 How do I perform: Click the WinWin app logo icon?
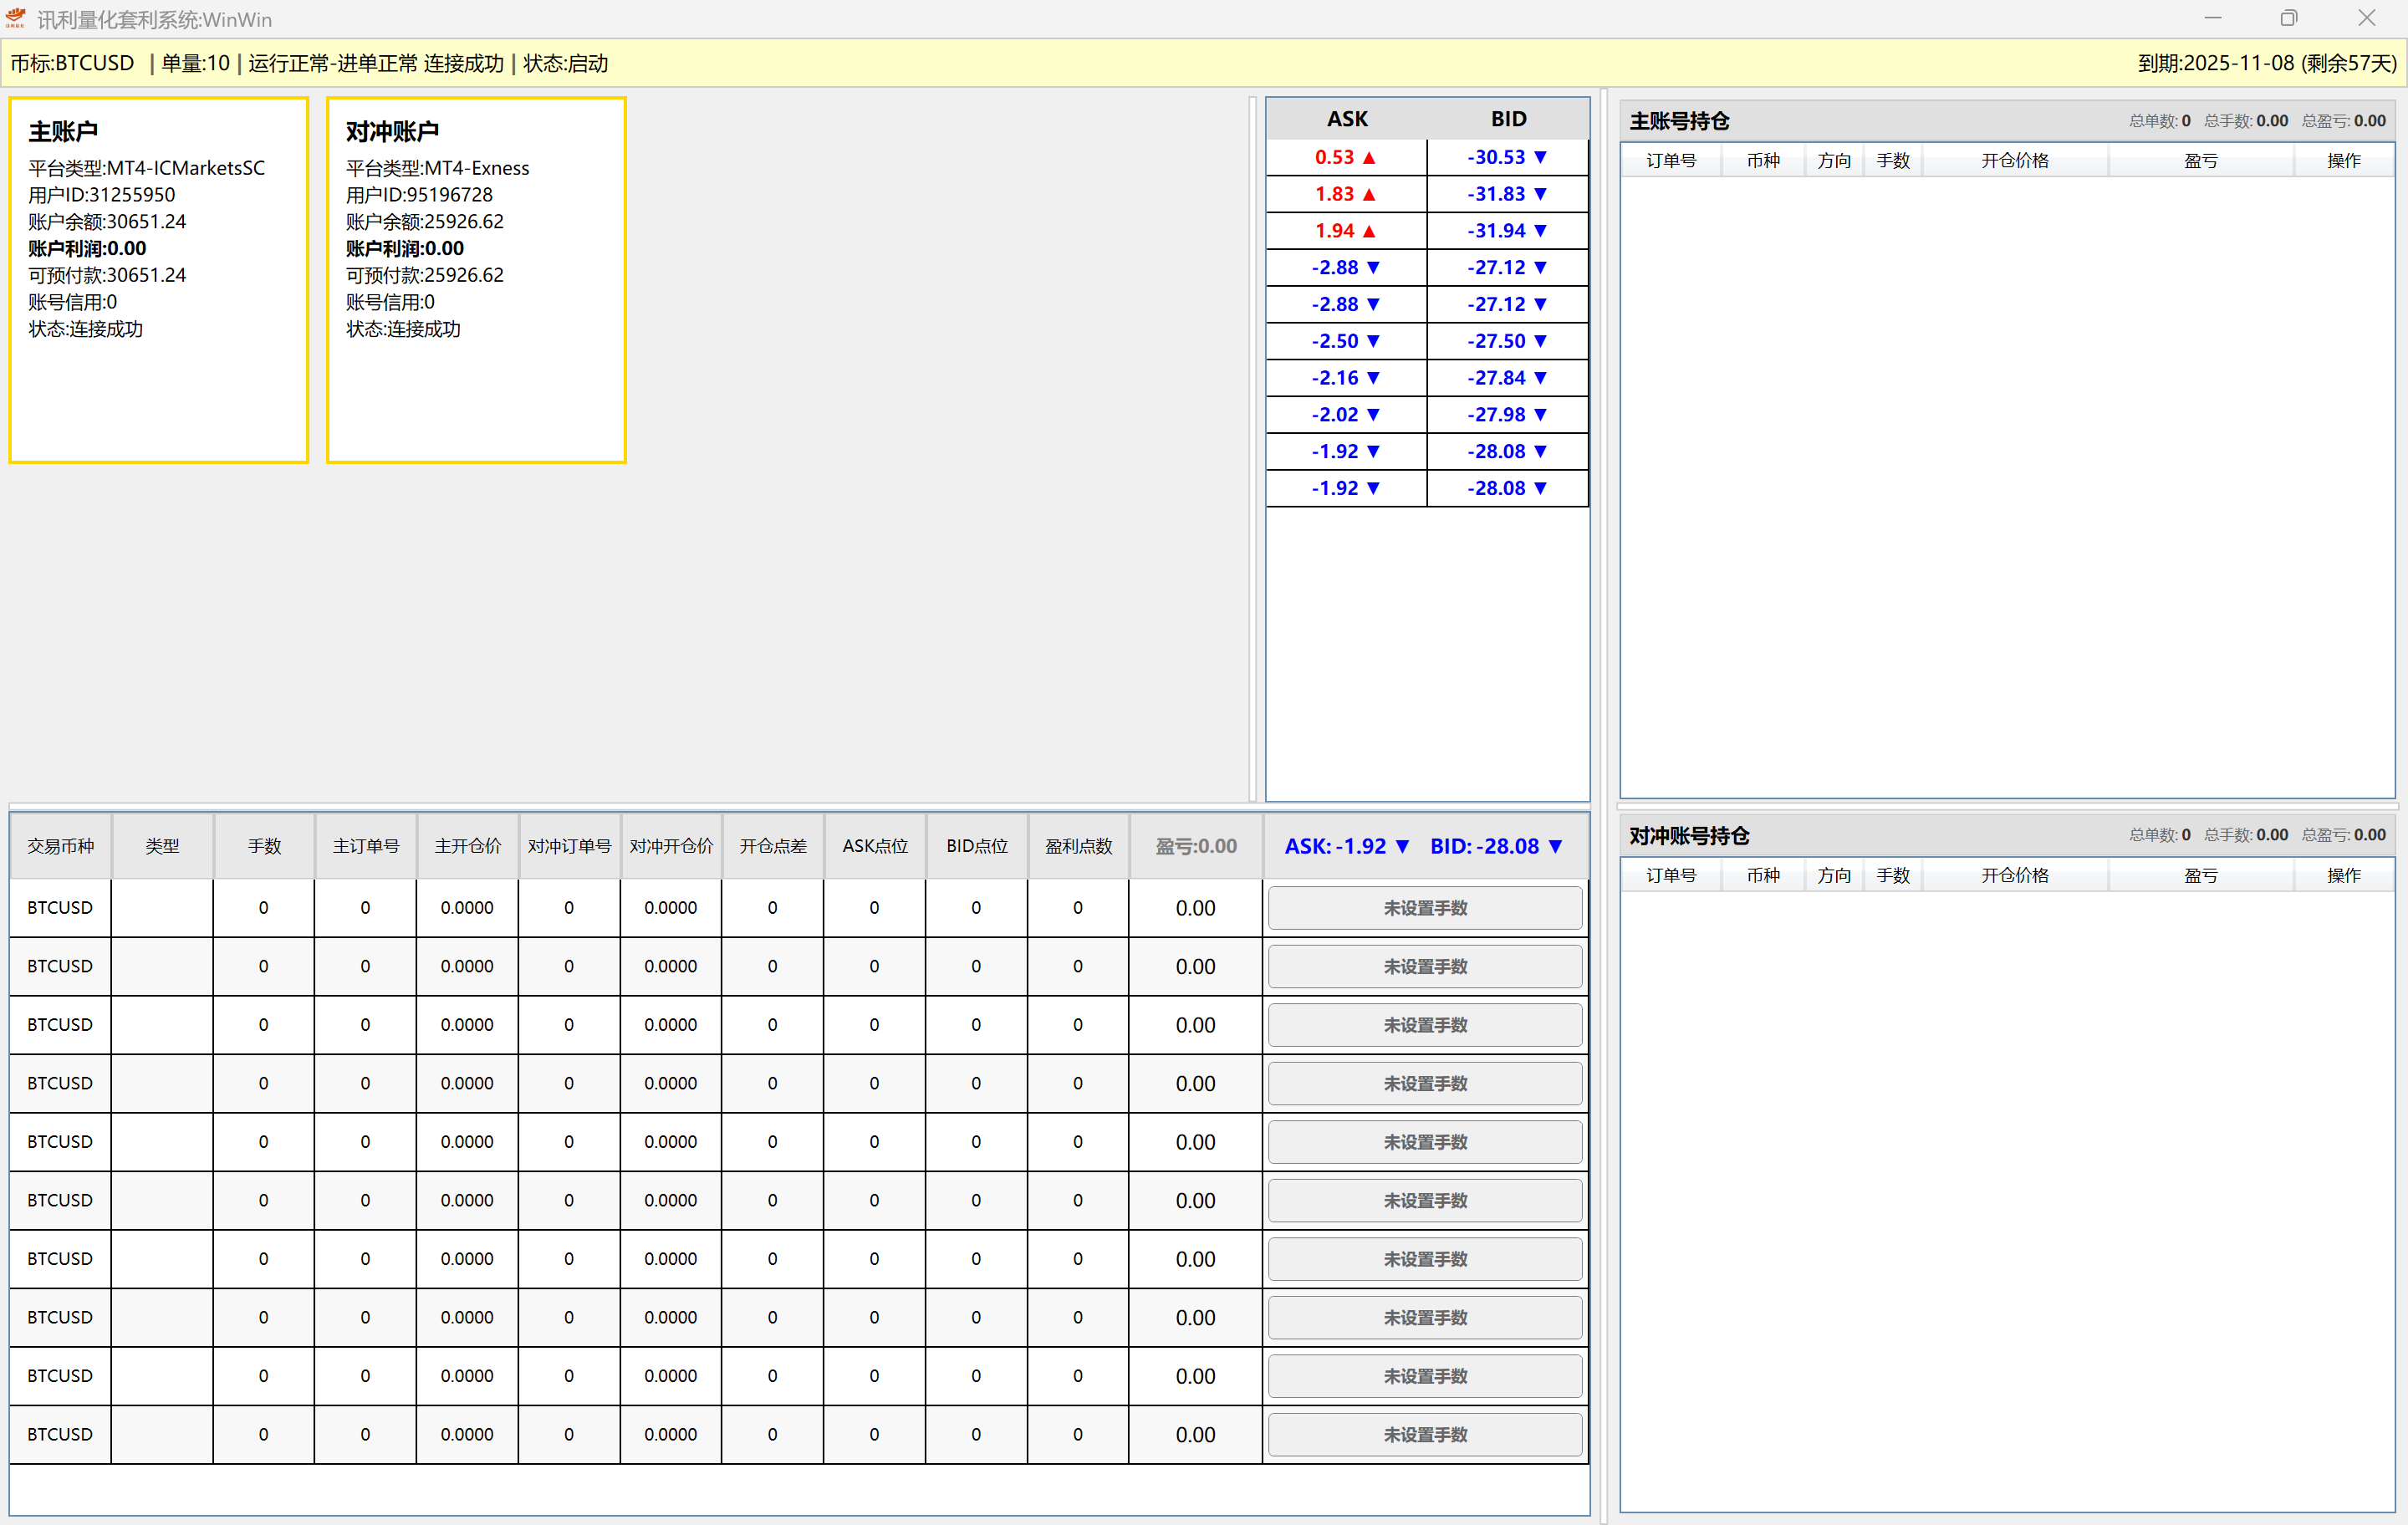tap(15, 18)
